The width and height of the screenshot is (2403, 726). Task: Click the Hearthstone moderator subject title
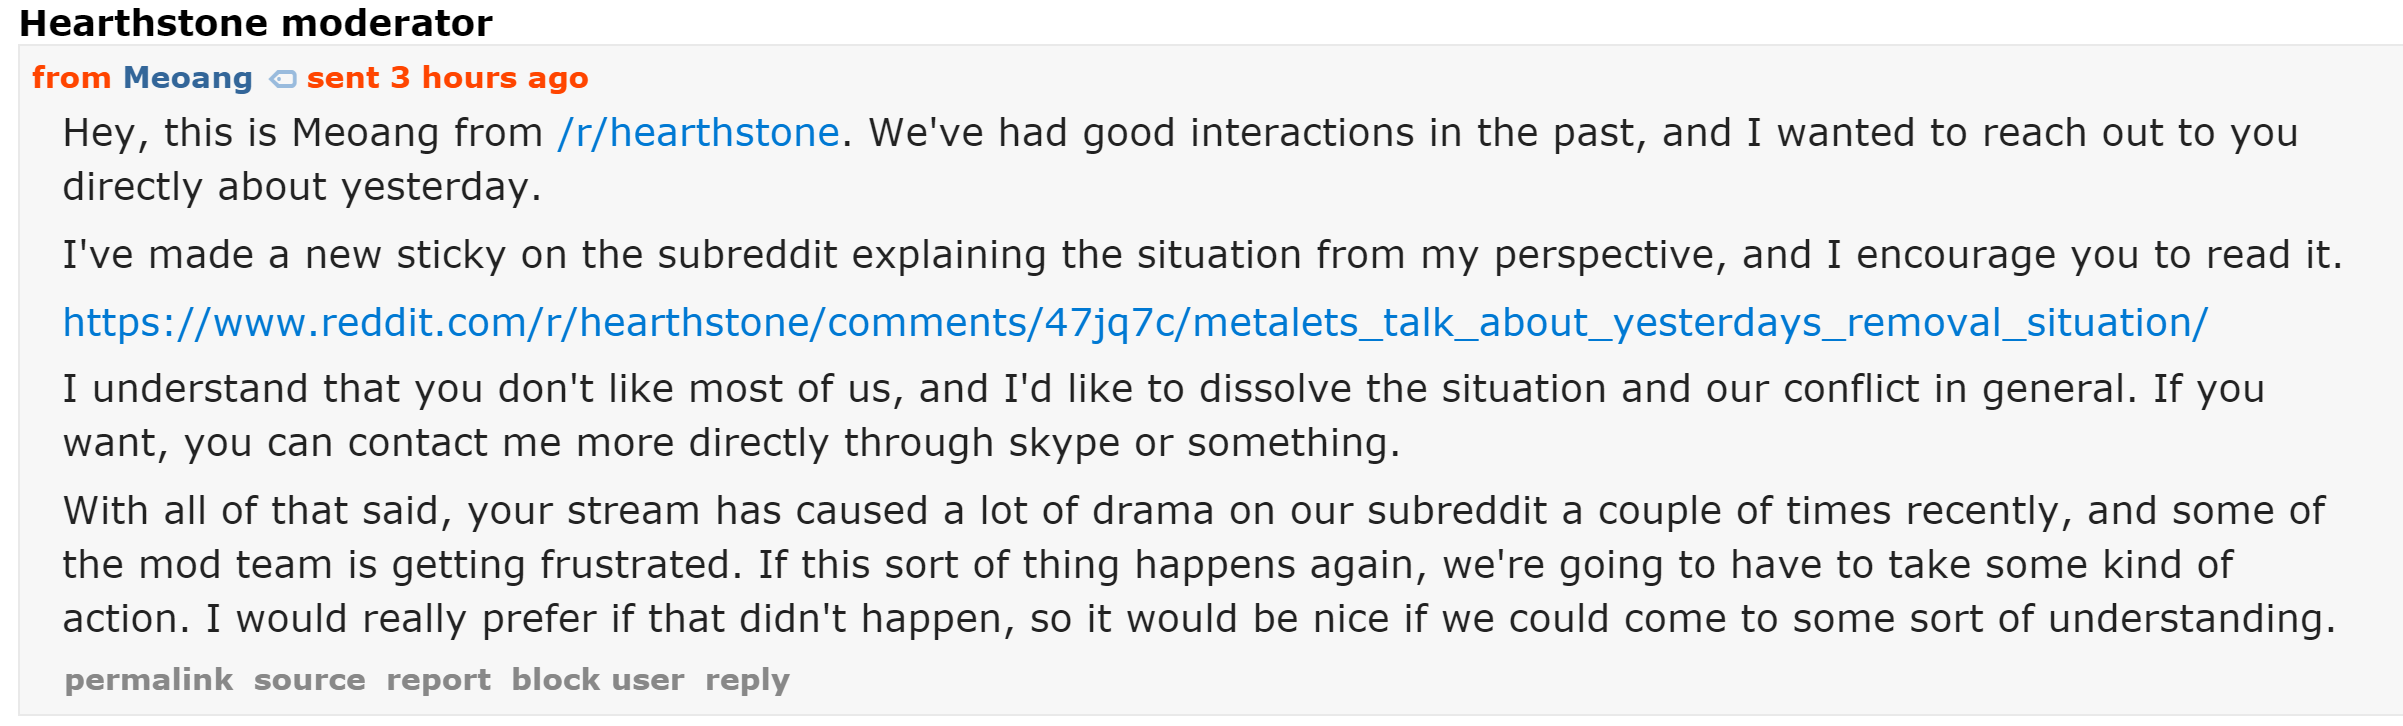256,23
